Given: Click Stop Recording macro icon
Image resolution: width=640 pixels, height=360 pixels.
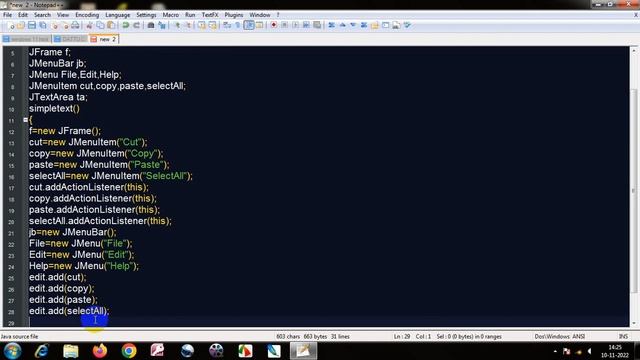Looking at the screenshot, I should click(284, 25).
